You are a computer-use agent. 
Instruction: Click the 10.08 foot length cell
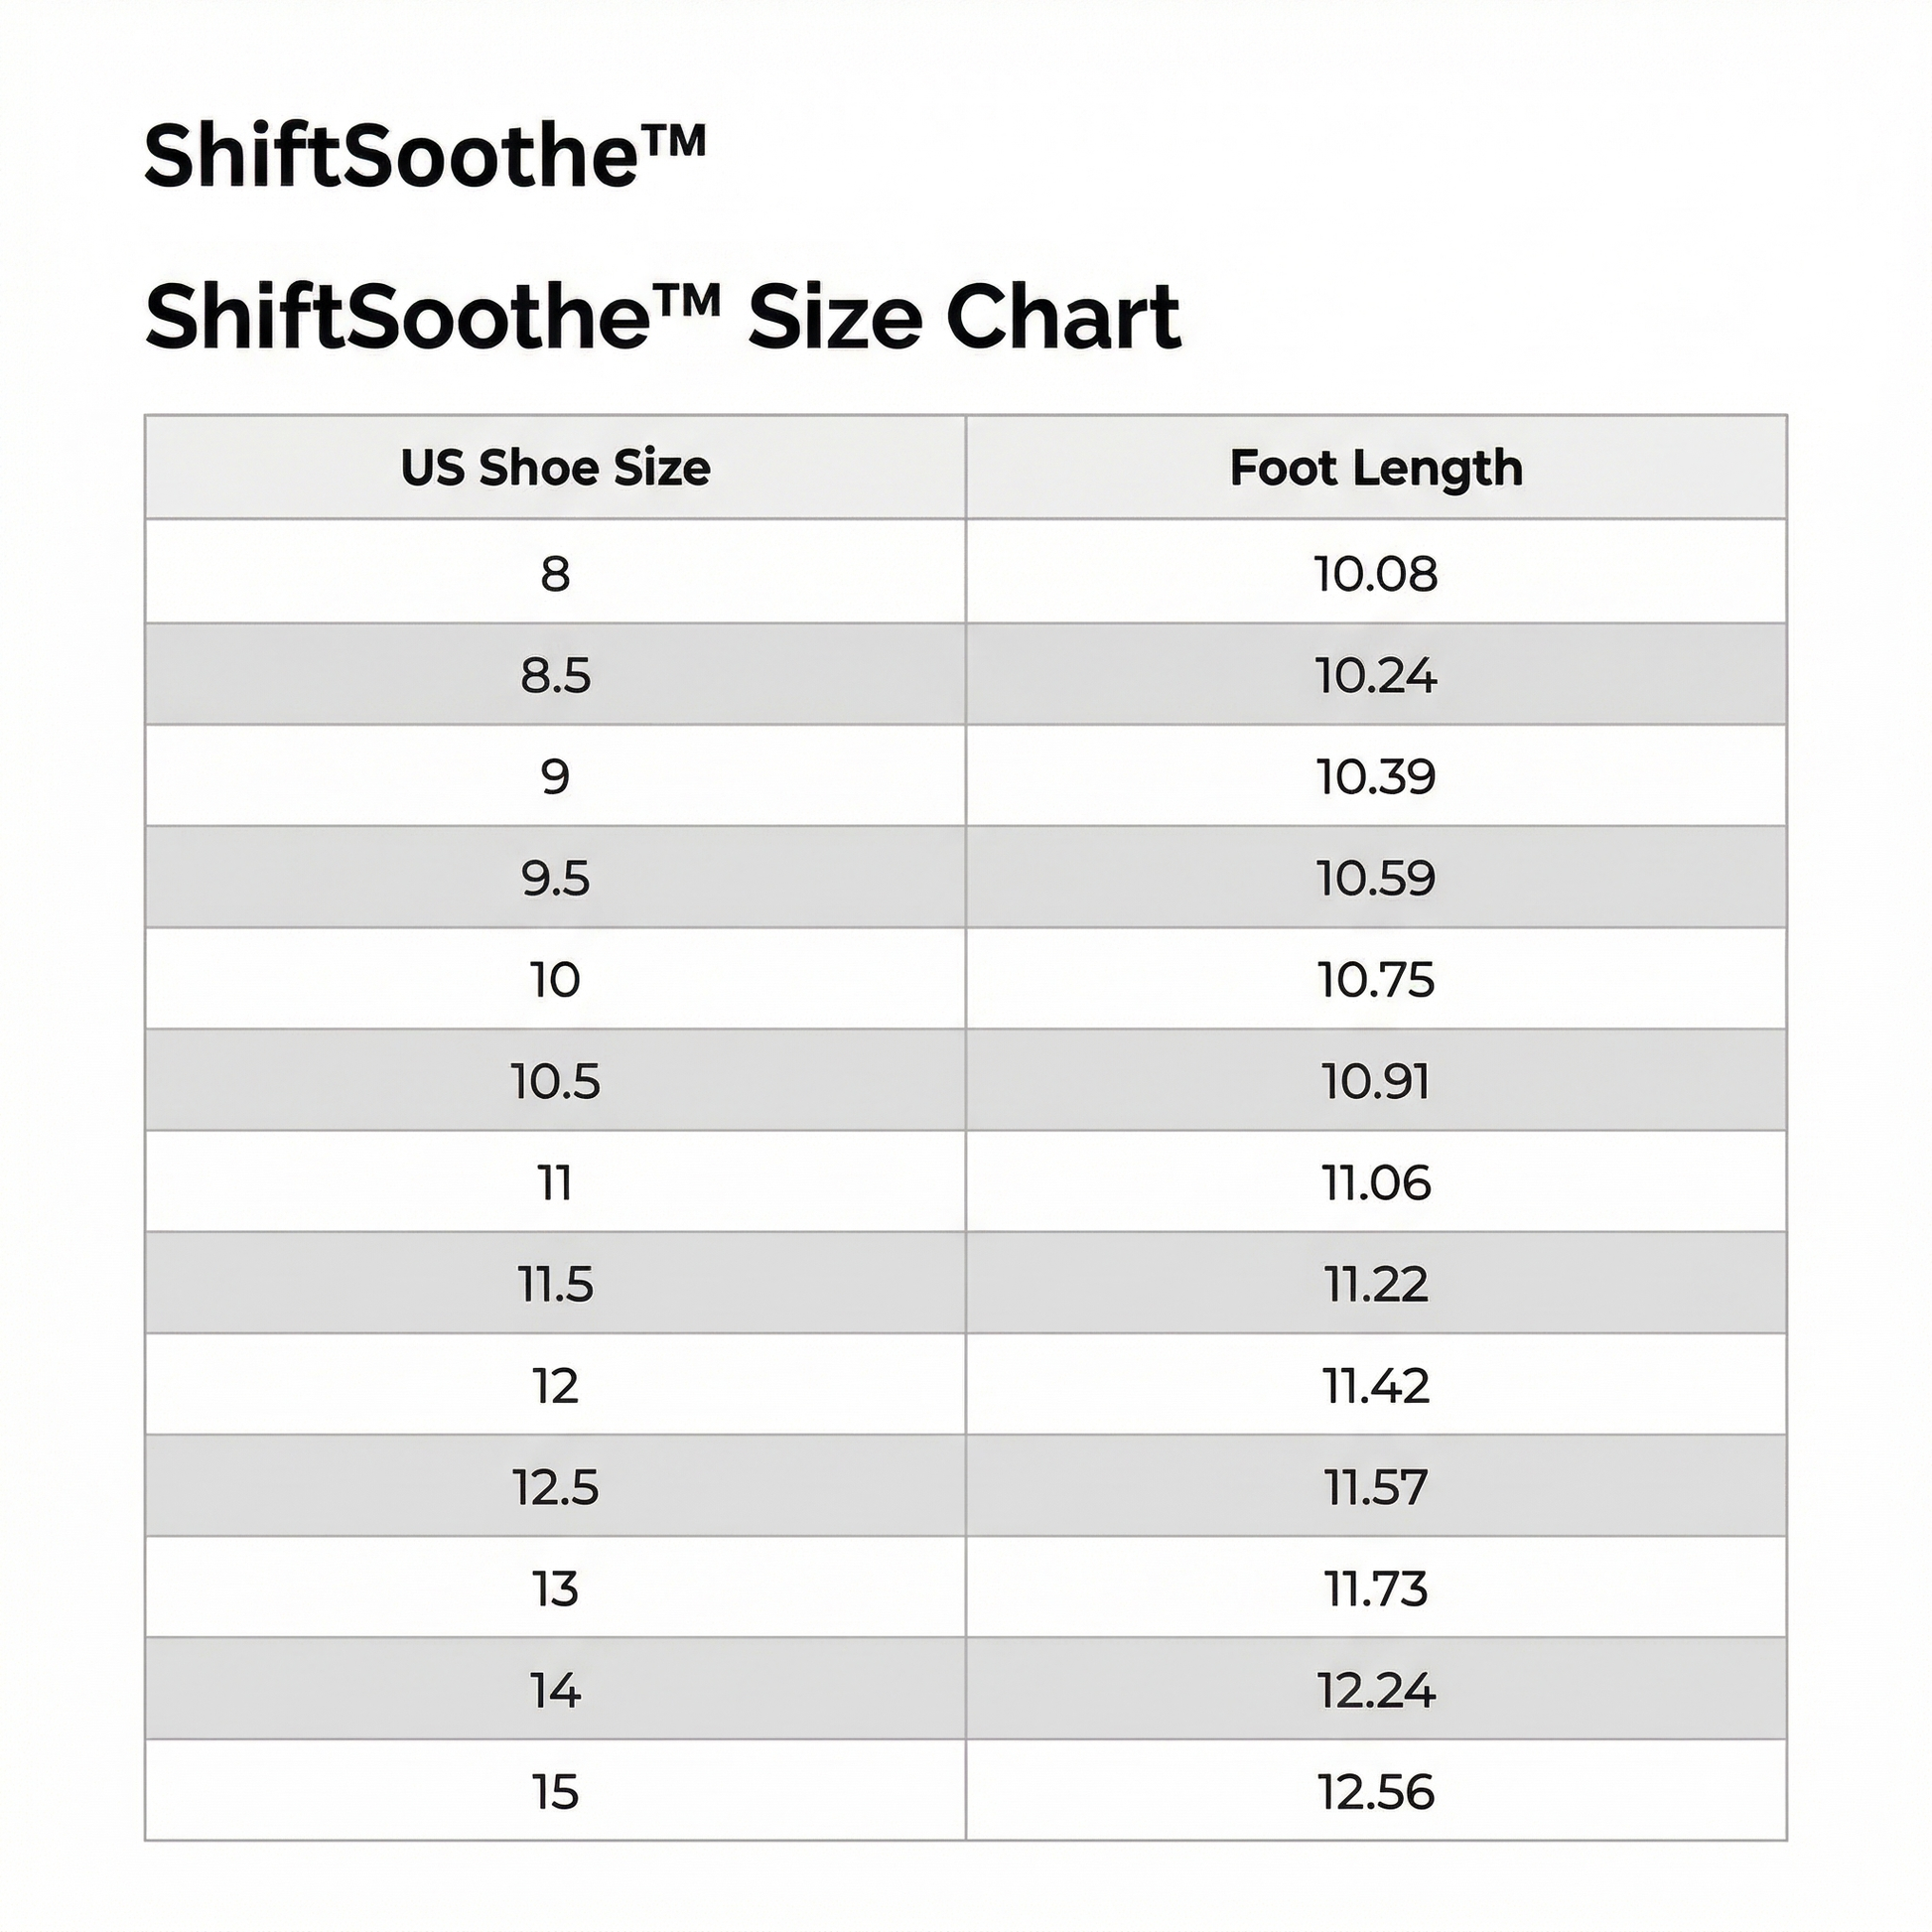pyautogui.click(x=1375, y=574)
